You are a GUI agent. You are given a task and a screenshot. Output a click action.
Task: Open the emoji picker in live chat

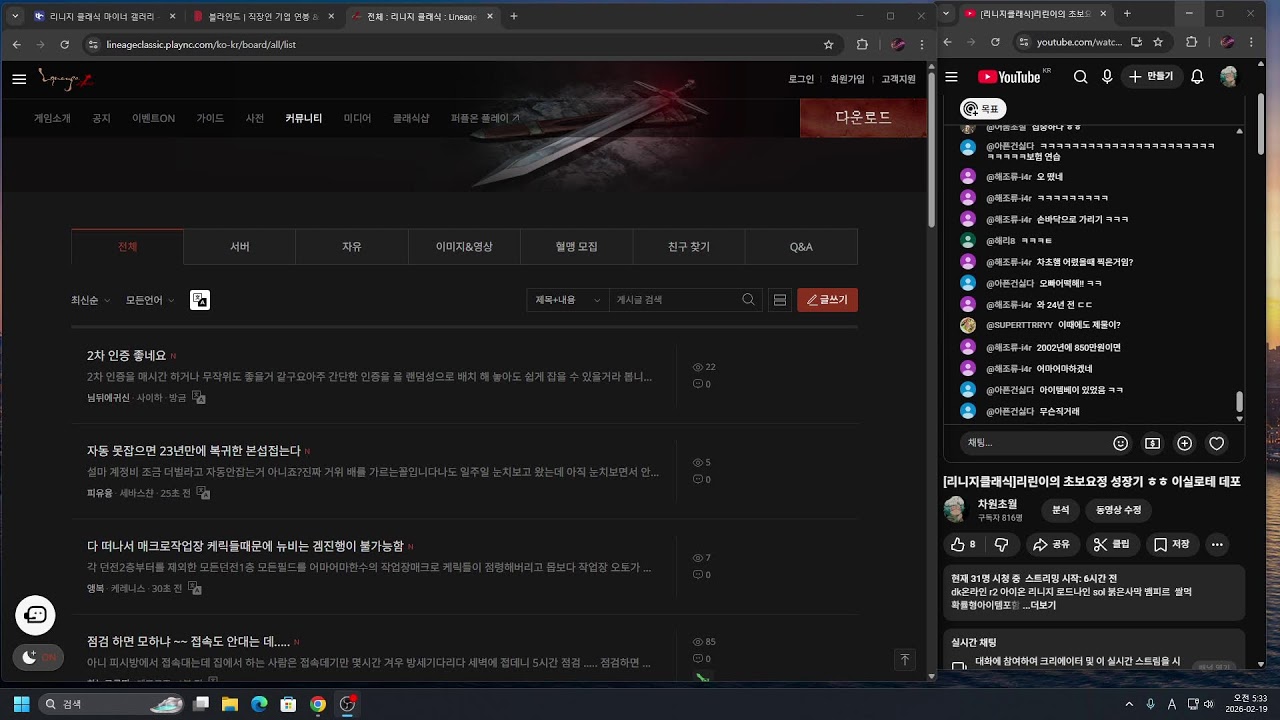pos(1121,443)
